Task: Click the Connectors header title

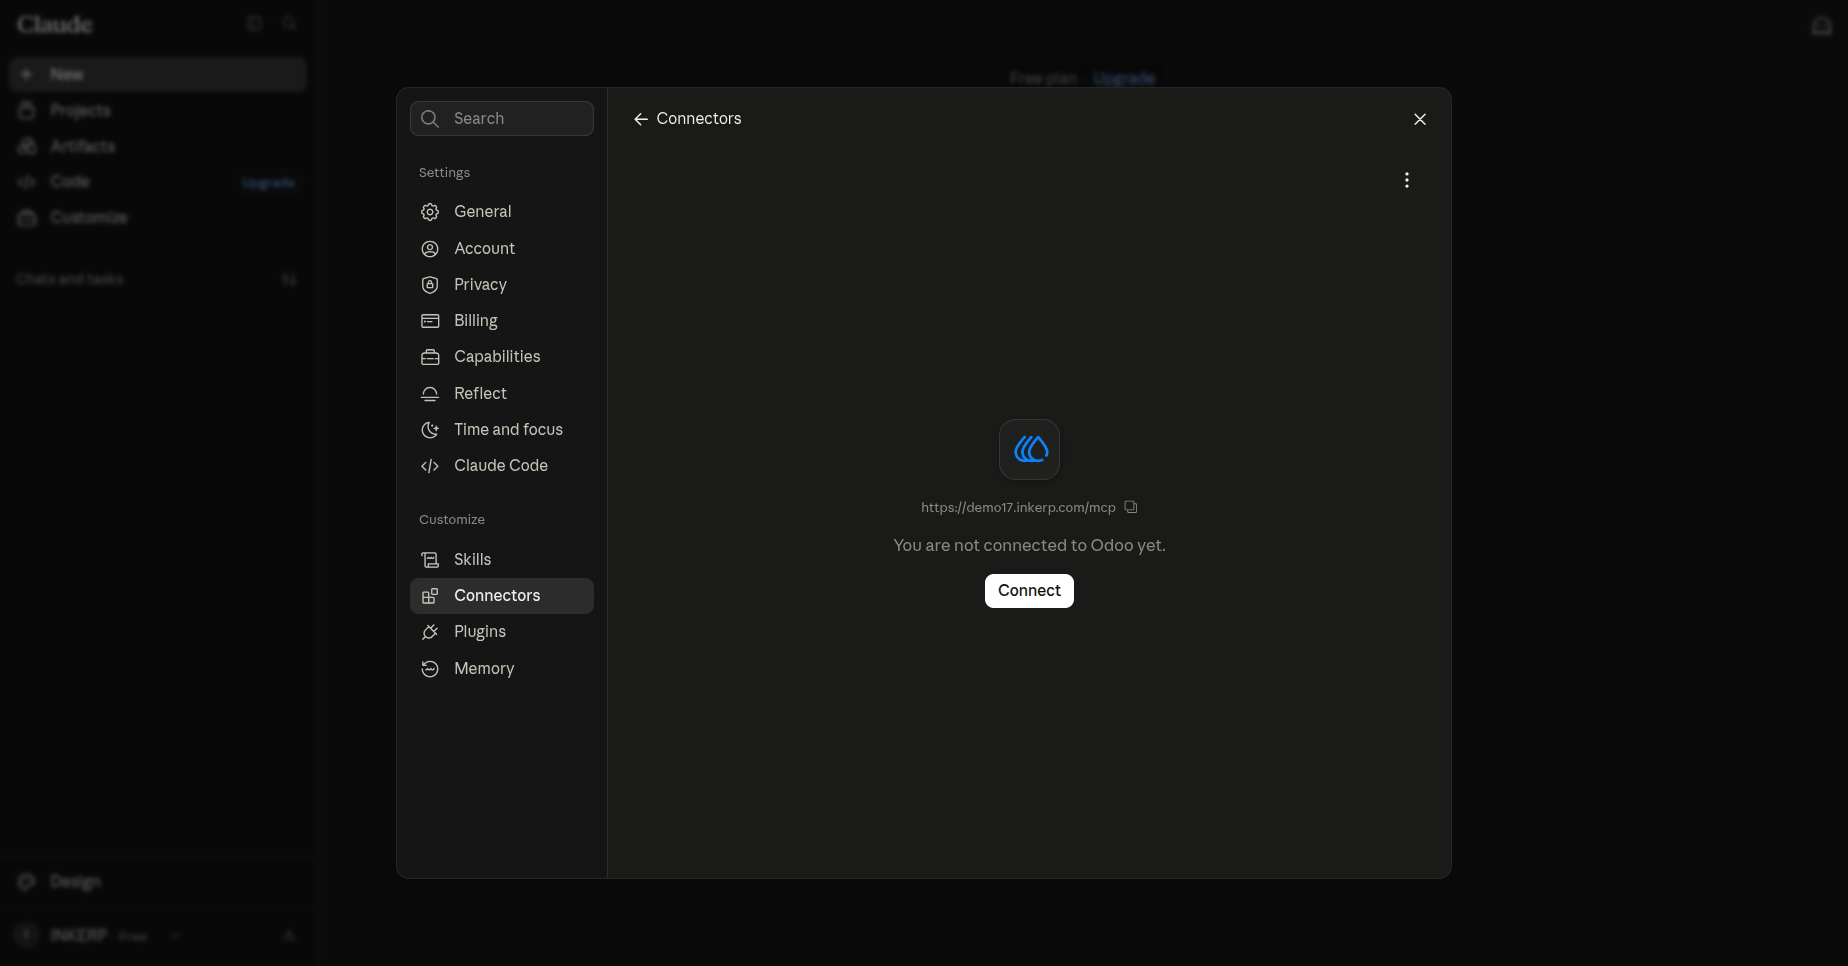Action: point(699,118)
